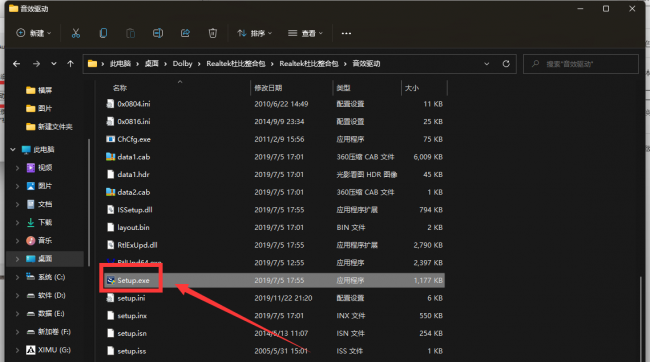Expand the 系统 (C:) drive node
650x362 pixels.
pos(17,277)
